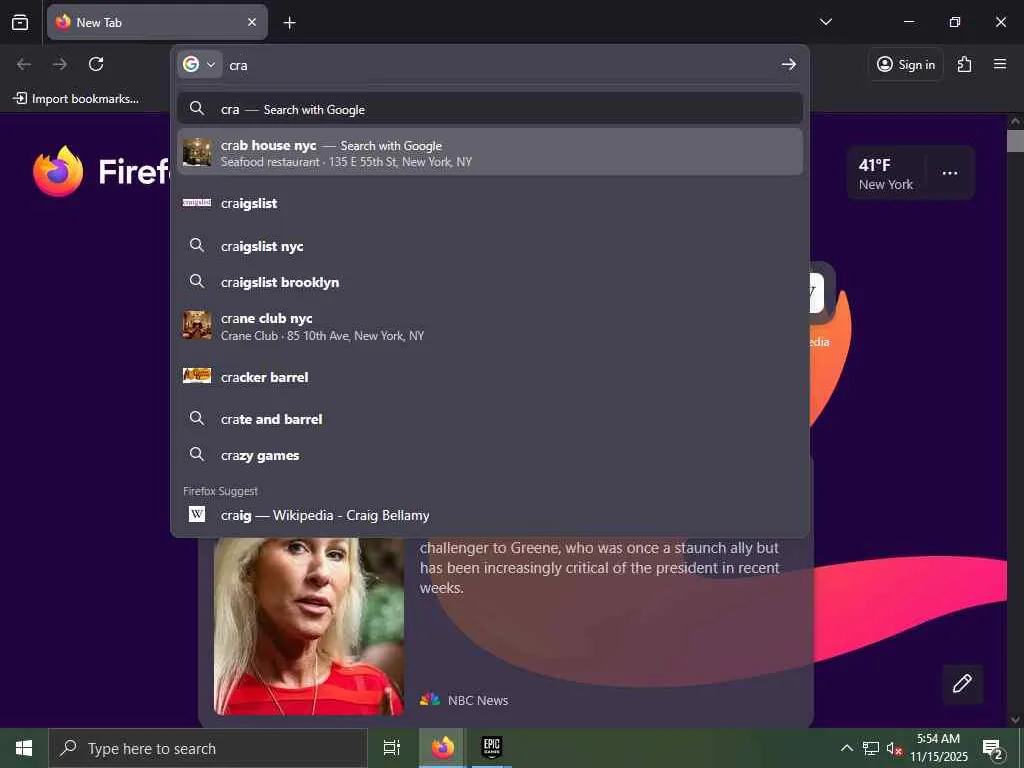Open Task View on the taskbar
This screenshot has height=768, width=1024.
pyautogui.click(x=392, y=748)
